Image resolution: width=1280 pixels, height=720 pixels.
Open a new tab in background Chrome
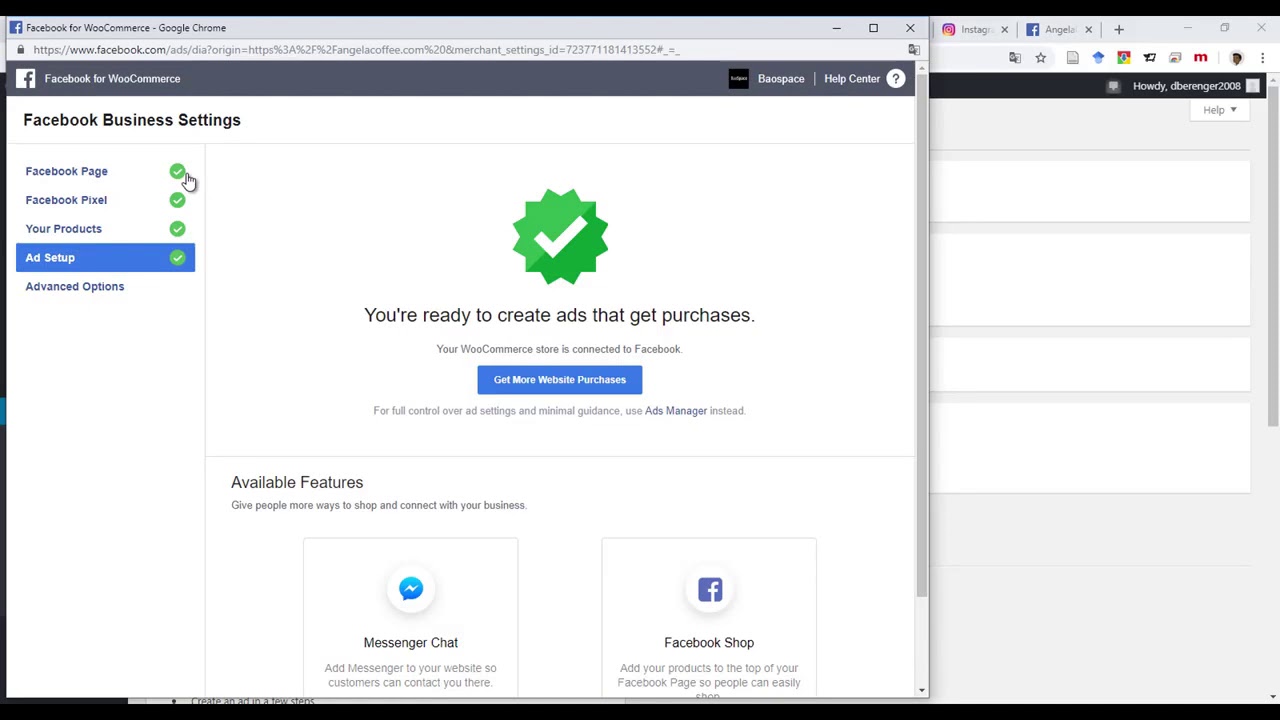(1119, 30)
